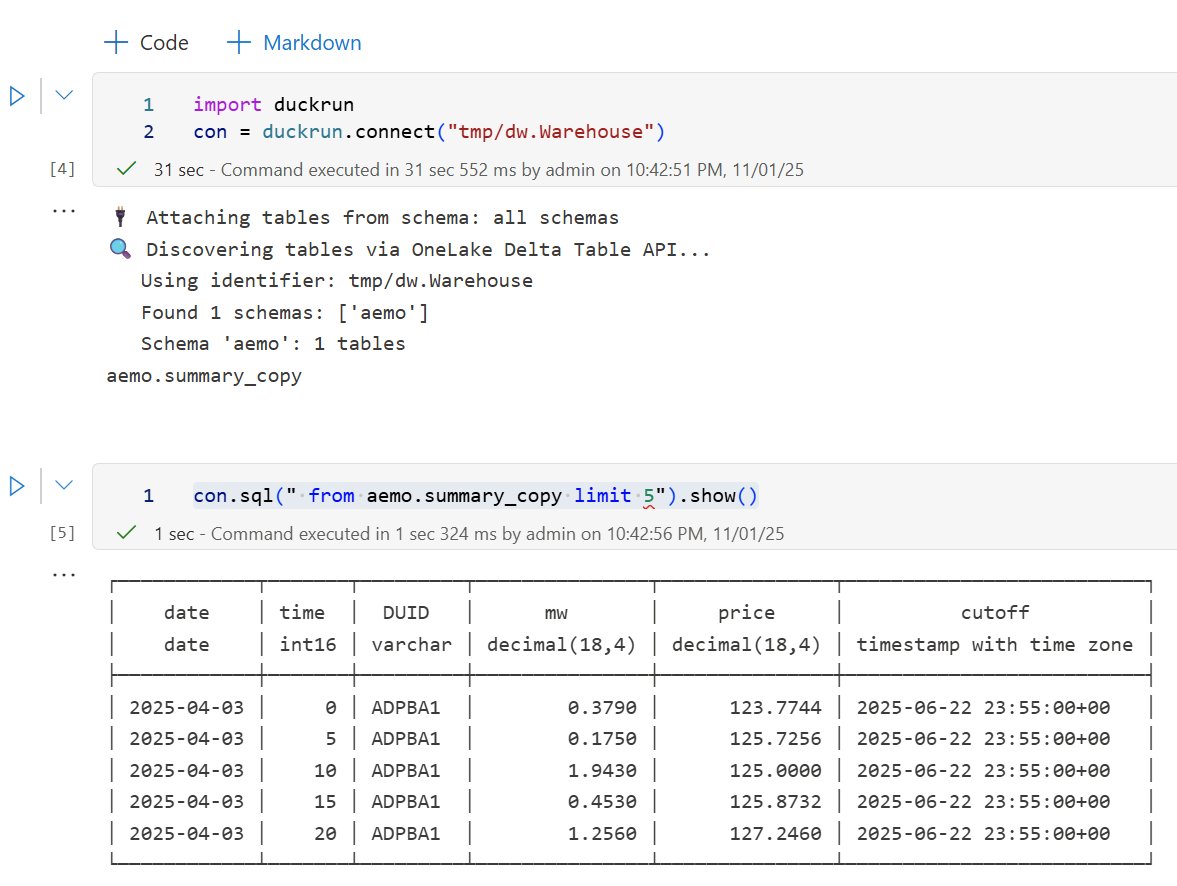Click the 'time' column header
1177x886 pixels.
point(302,613)
